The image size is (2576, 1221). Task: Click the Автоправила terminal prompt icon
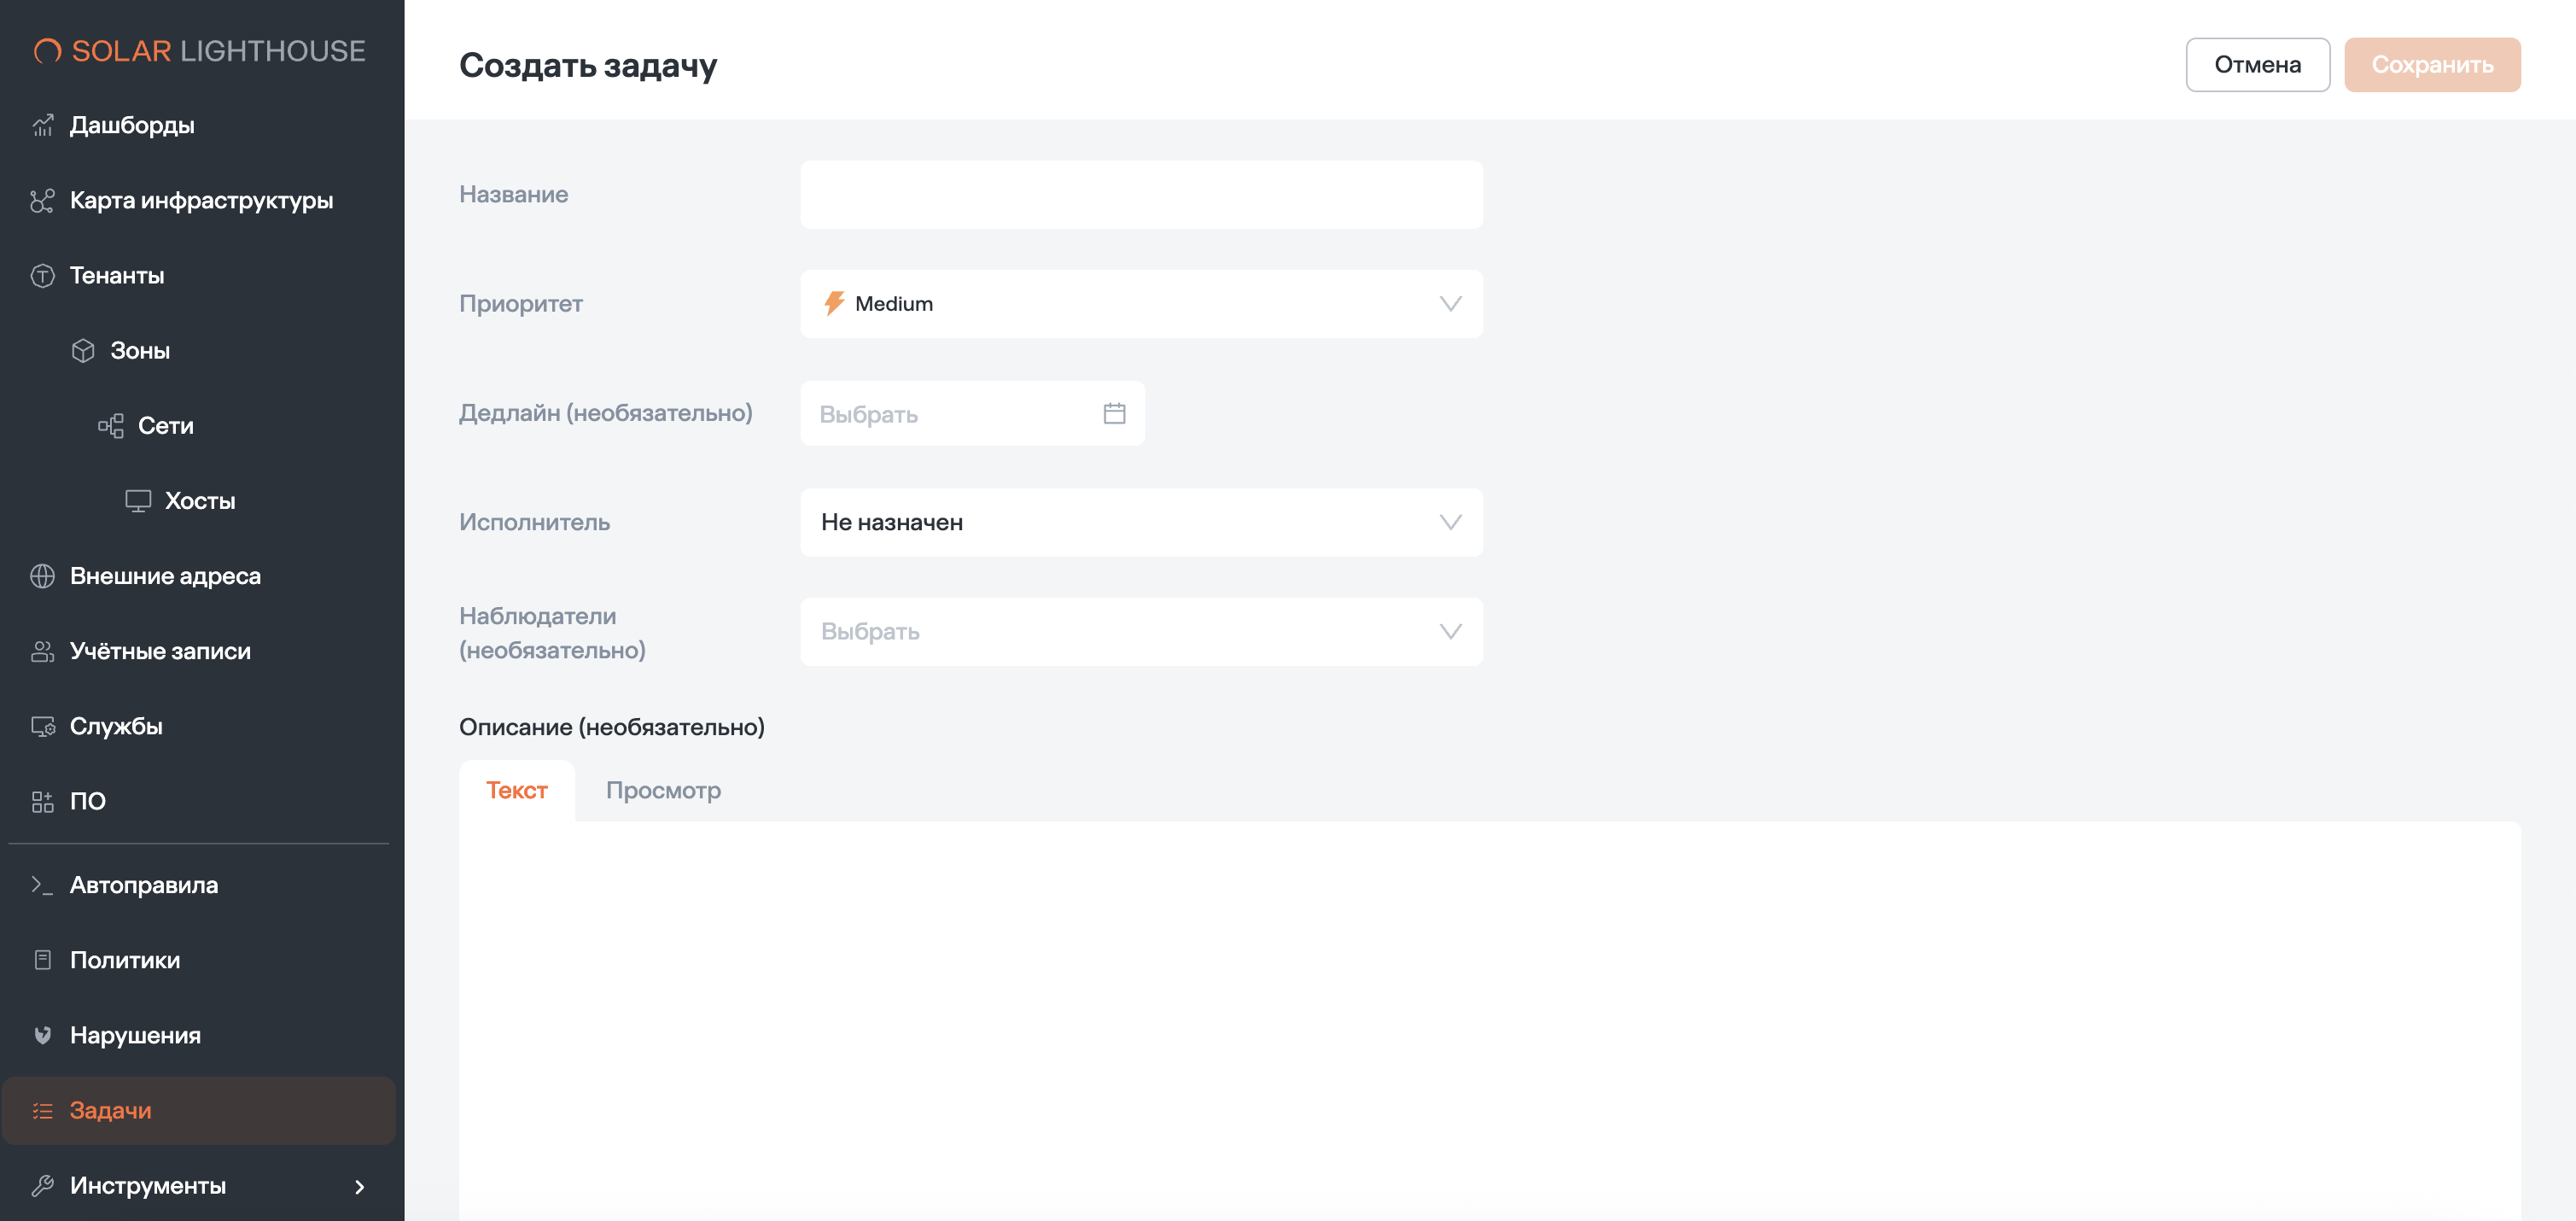42,885
